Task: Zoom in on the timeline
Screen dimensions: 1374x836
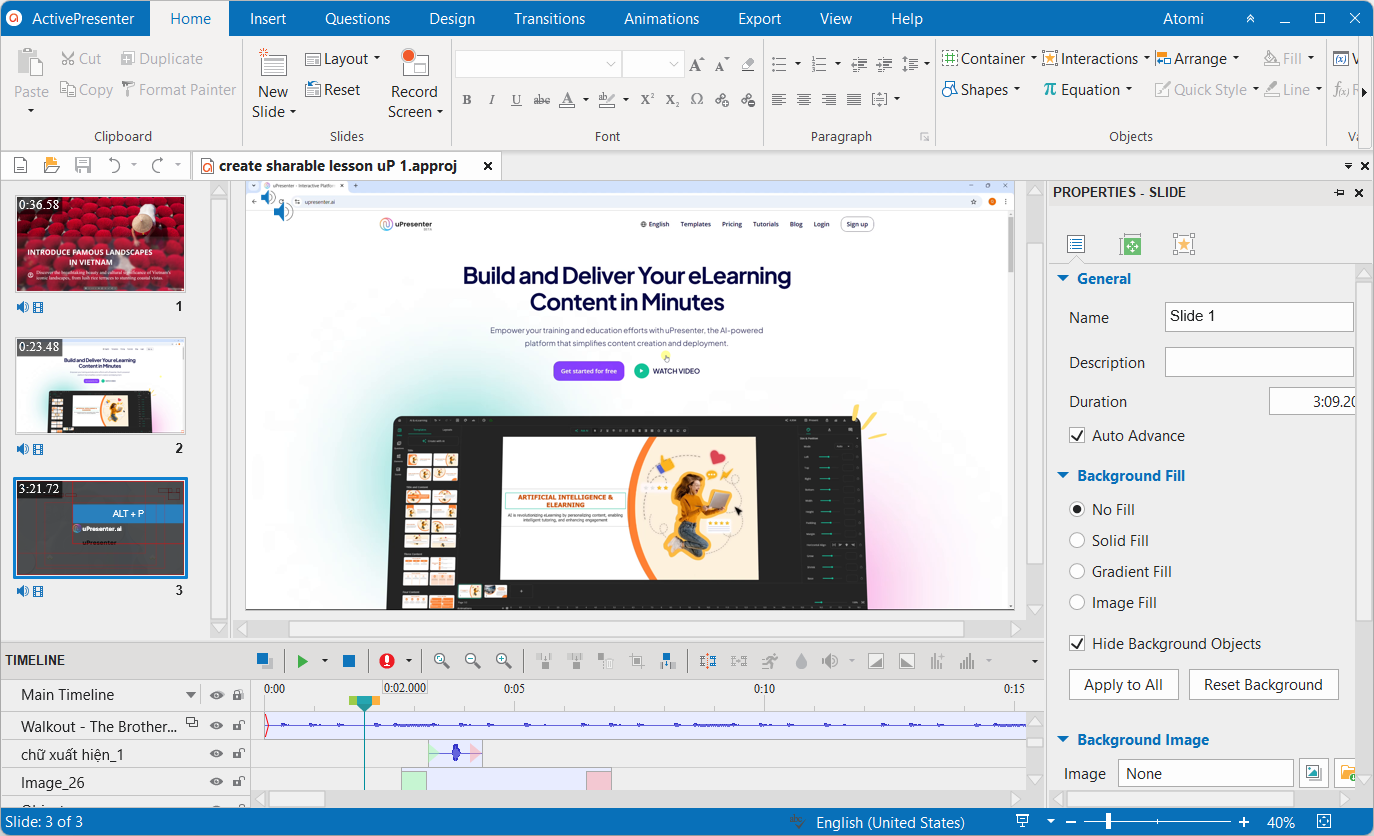Action: [x=504, y=661]
